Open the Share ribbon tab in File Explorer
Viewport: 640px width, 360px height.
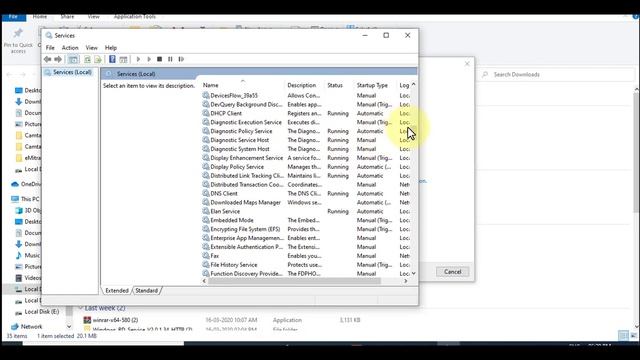67,17
